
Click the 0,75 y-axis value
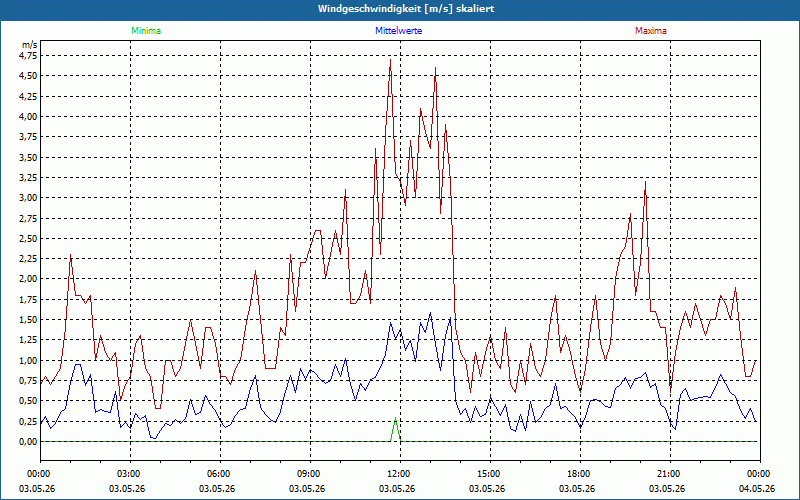(29, 381)
